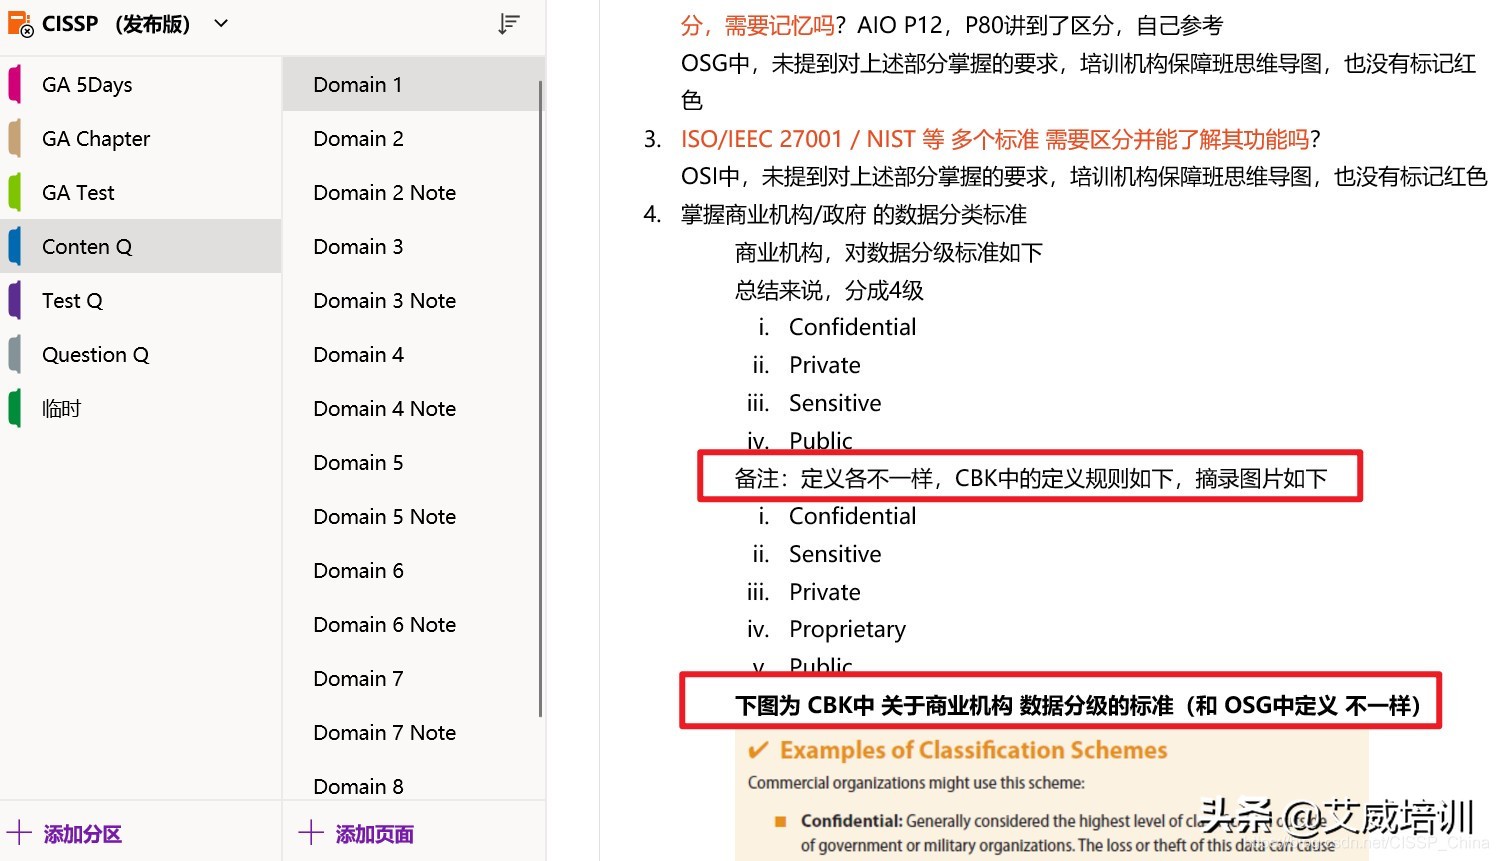
Task: Click the page sorting icon
Action: pos(509,23)
